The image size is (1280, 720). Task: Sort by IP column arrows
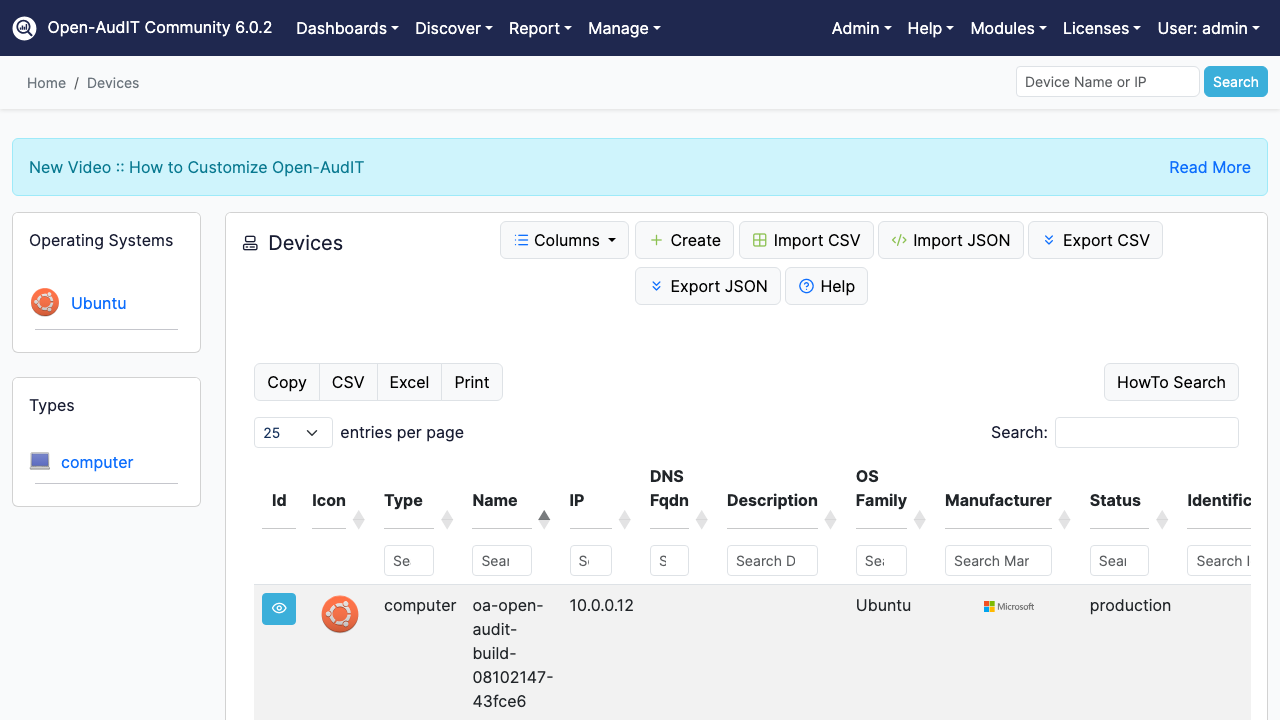tap(624, 520)
